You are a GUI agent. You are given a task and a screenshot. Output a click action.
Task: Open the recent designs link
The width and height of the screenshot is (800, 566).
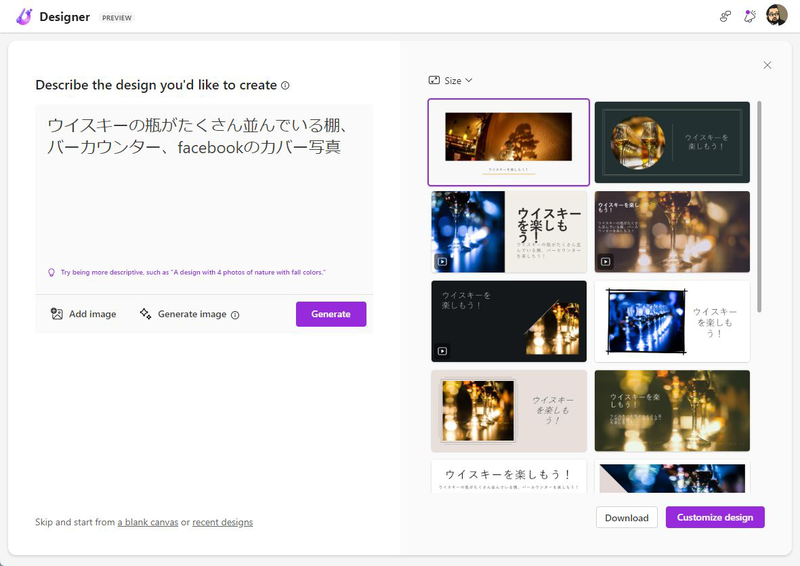pyautogui.click(x=222, y=522)
